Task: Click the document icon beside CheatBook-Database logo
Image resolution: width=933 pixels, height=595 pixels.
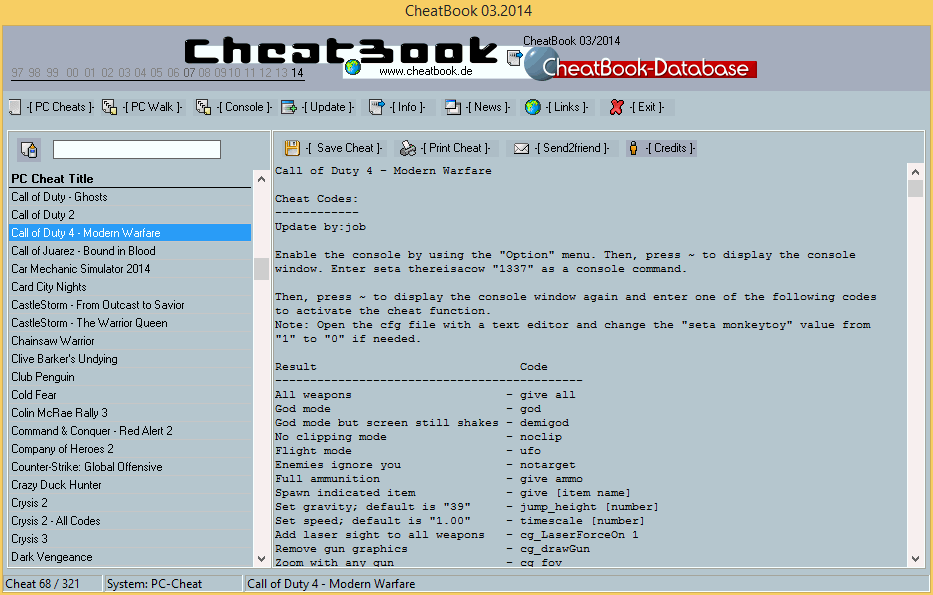Action: 514,58
